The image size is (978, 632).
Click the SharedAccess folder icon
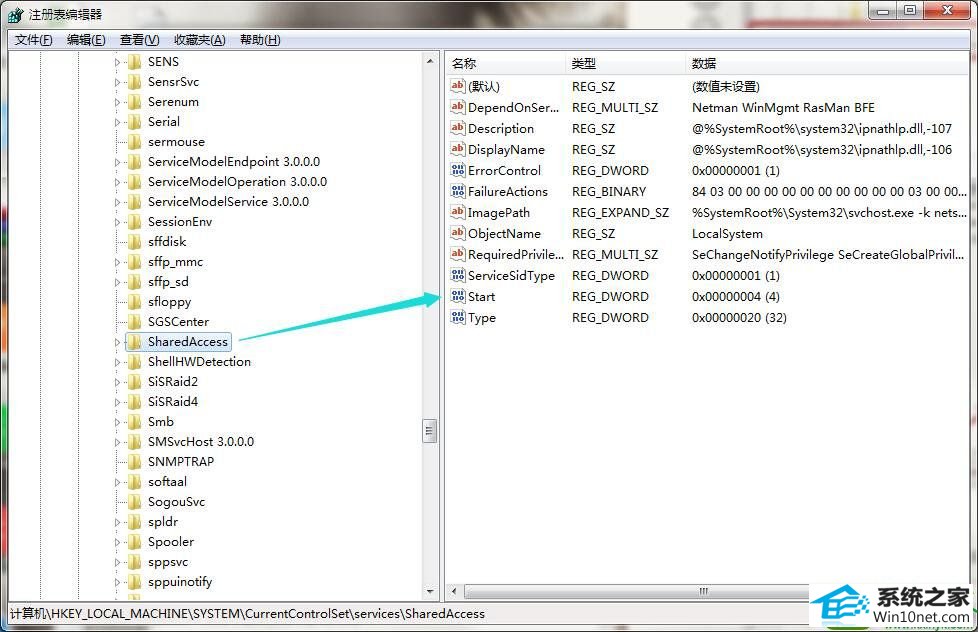click(135, 341)
